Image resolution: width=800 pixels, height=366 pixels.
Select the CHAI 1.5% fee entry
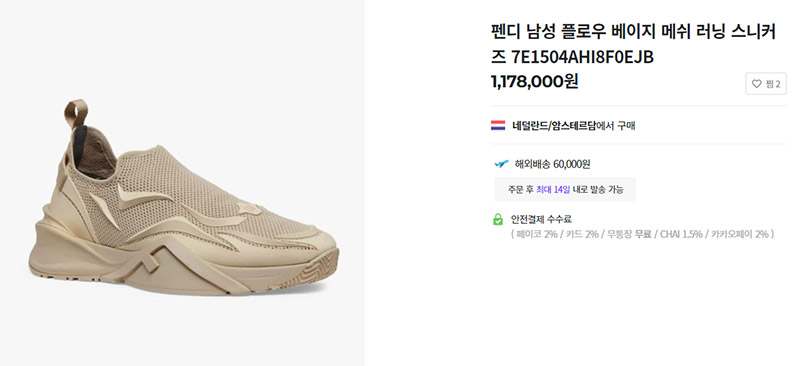point(682,234)
